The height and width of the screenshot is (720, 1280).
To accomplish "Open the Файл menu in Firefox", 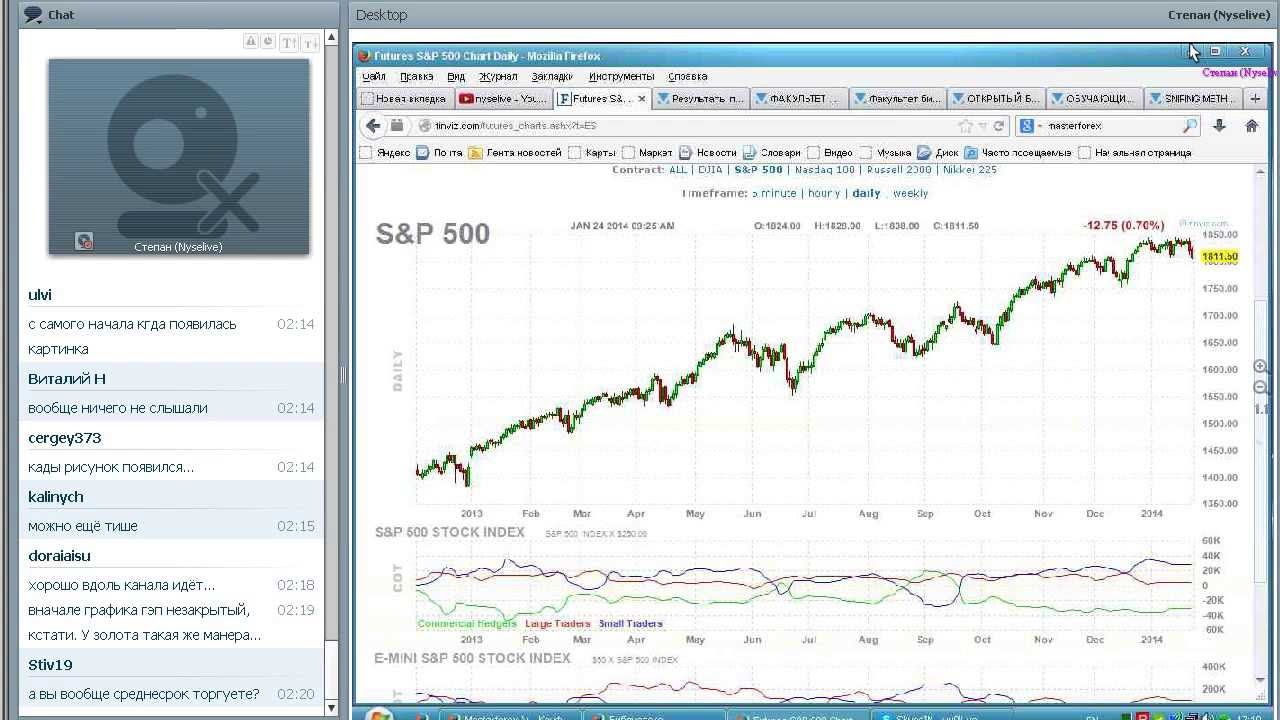I will [x=374, y=76].
